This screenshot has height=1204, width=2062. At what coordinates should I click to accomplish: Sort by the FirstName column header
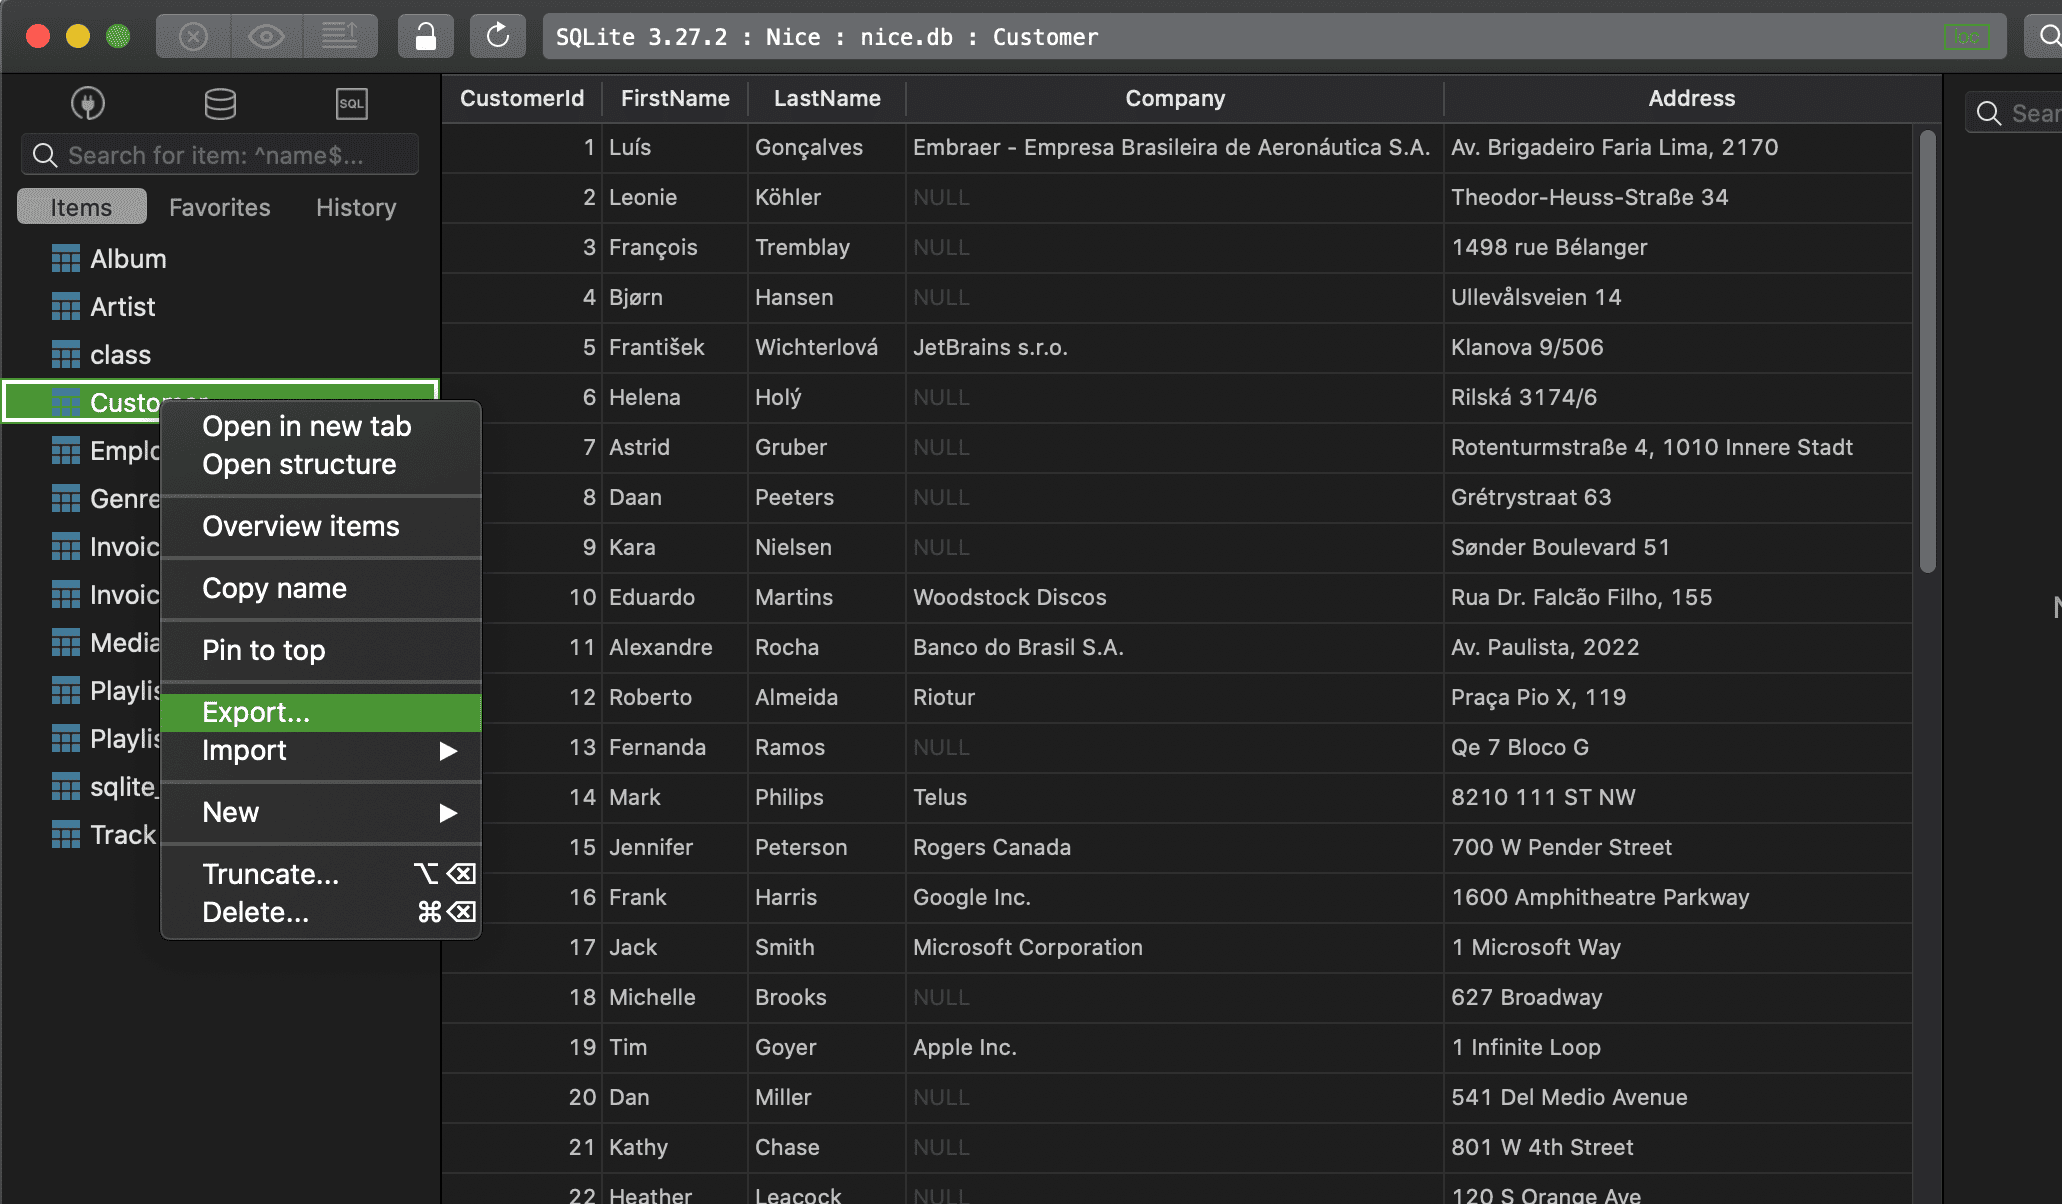tap(675, 98)
